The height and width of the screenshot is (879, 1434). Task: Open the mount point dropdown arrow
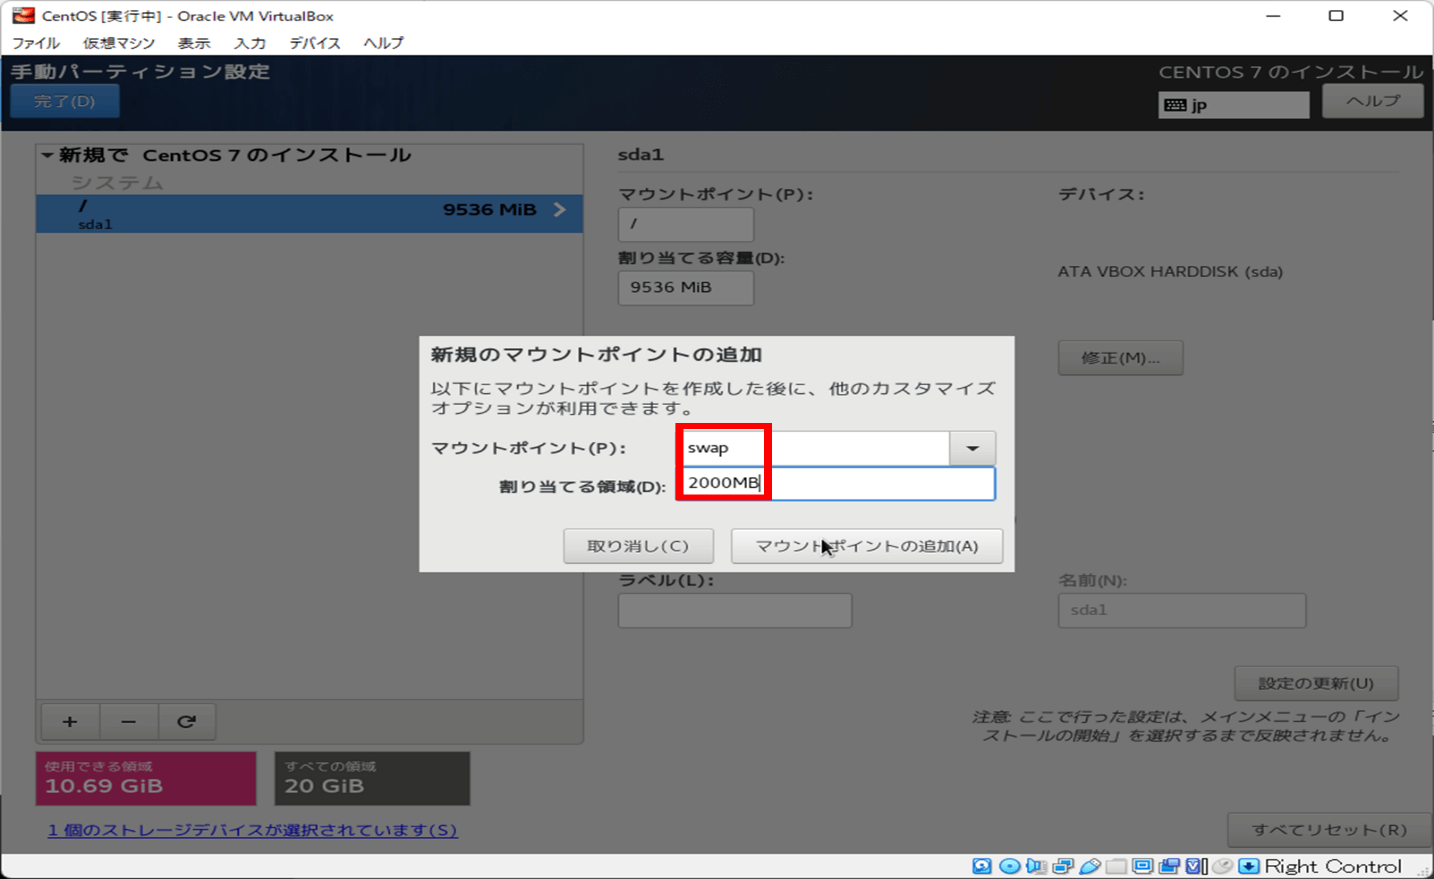972,448
